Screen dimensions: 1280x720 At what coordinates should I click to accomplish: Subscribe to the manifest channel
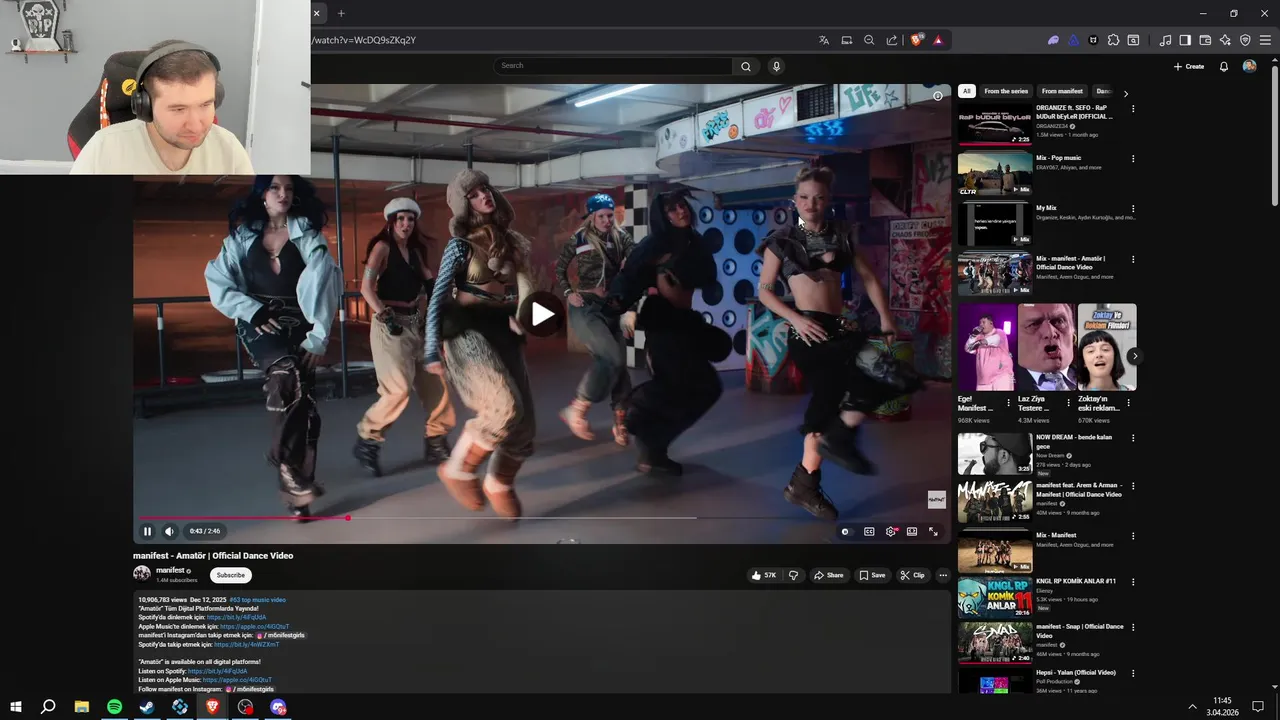tap(231, 575)
